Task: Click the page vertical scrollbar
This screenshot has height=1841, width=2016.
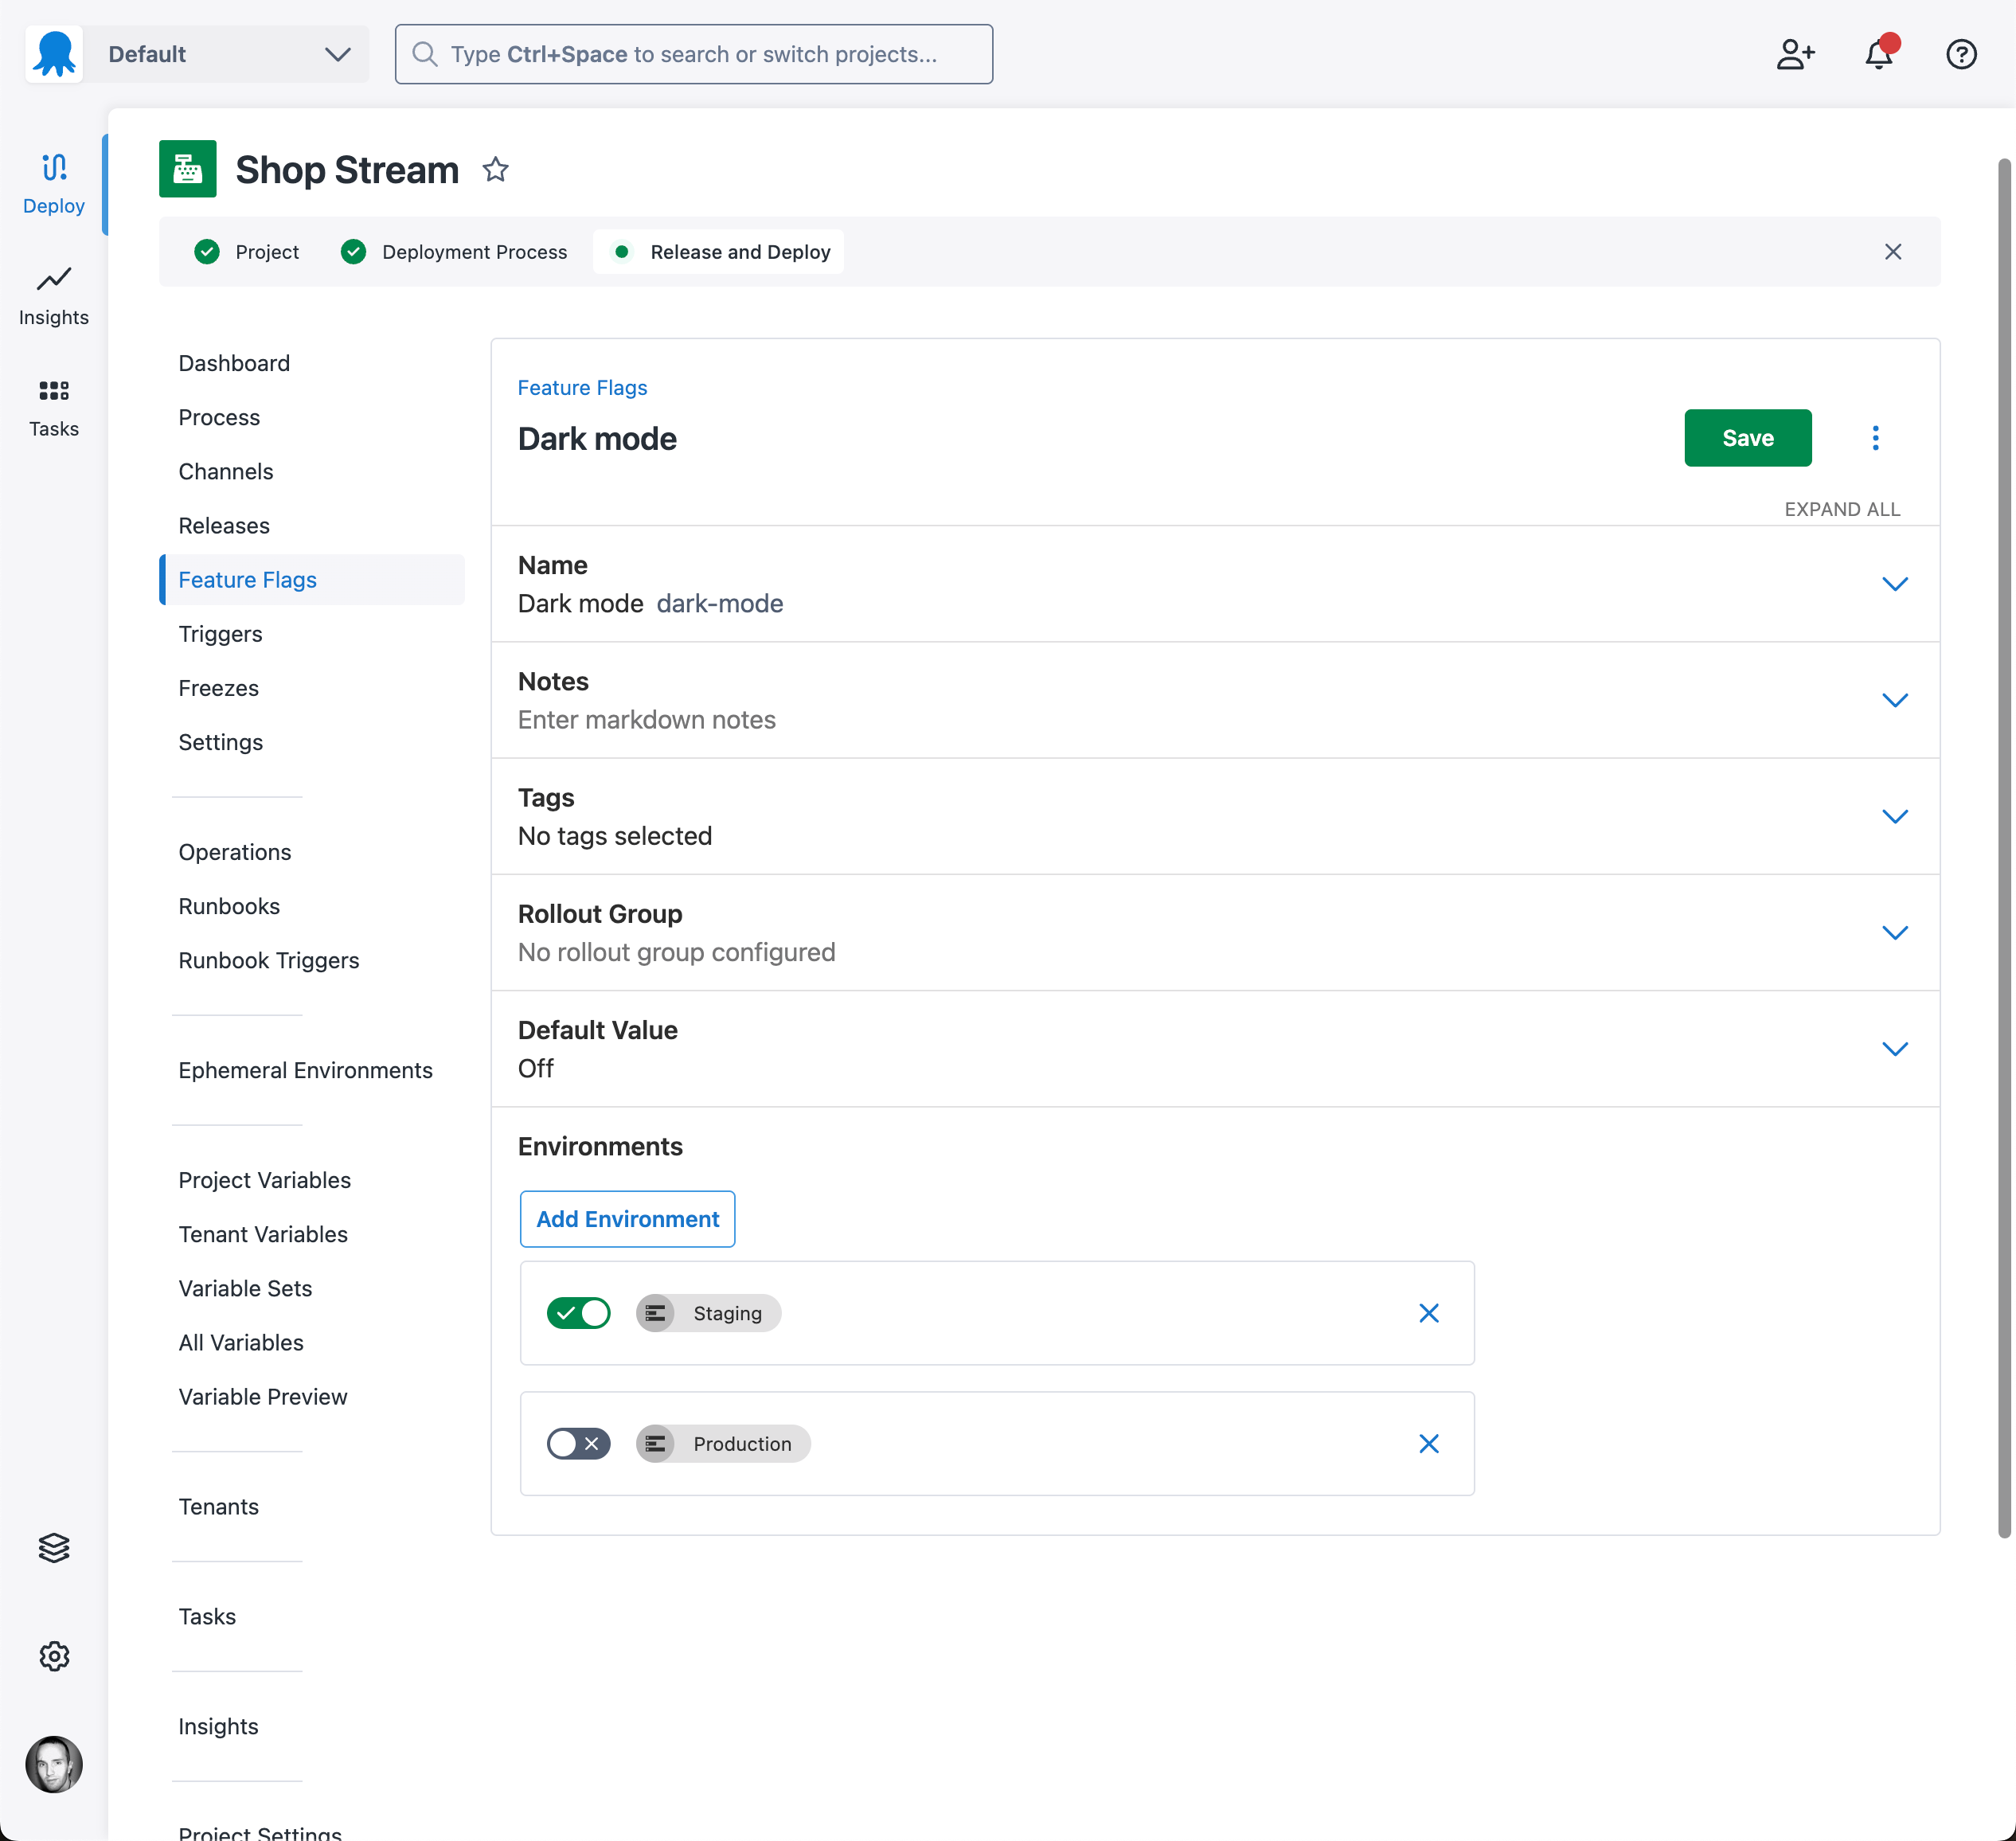Action: click(x=2005, y=848)
